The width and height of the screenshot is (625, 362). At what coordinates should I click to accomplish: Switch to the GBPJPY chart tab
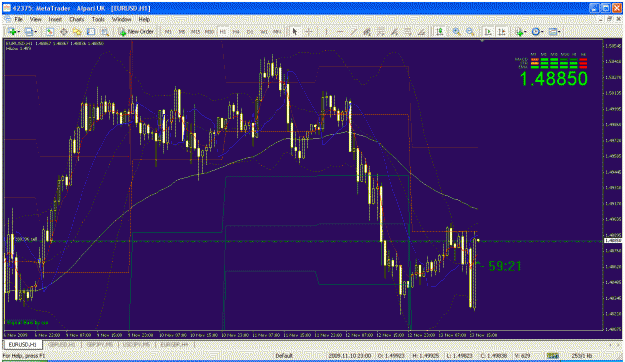click(x=100, y=344)
